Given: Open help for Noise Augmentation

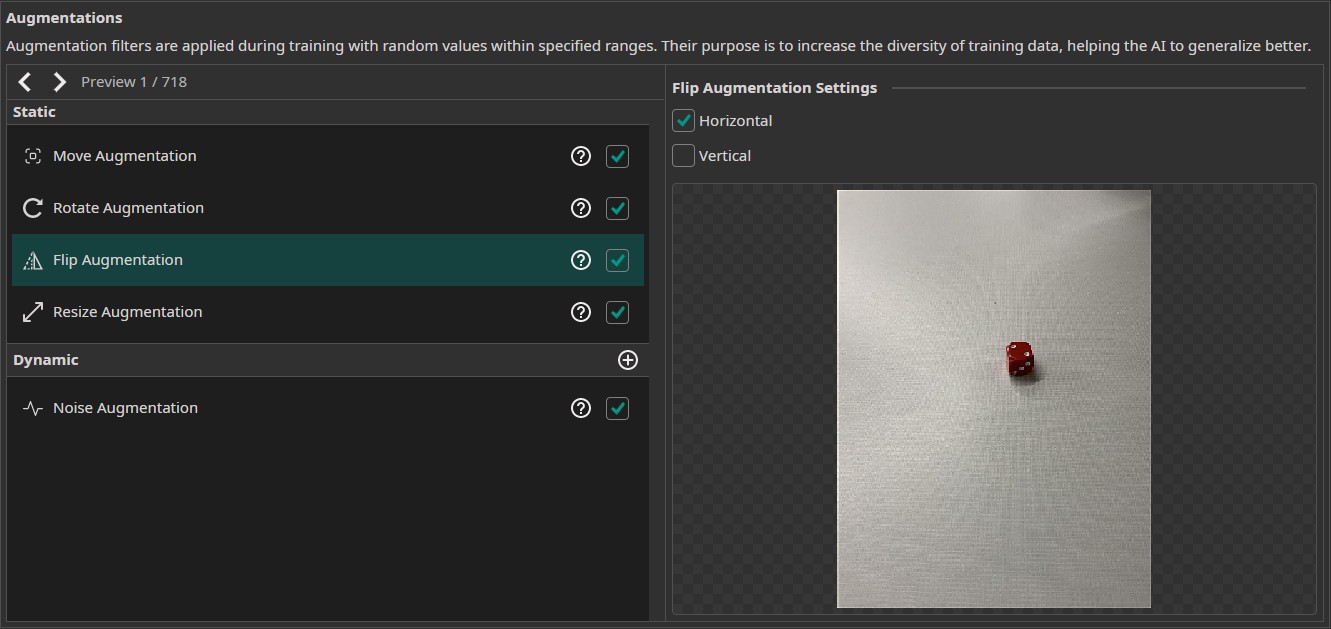Looking at the screenshot, I should [580, 408].
